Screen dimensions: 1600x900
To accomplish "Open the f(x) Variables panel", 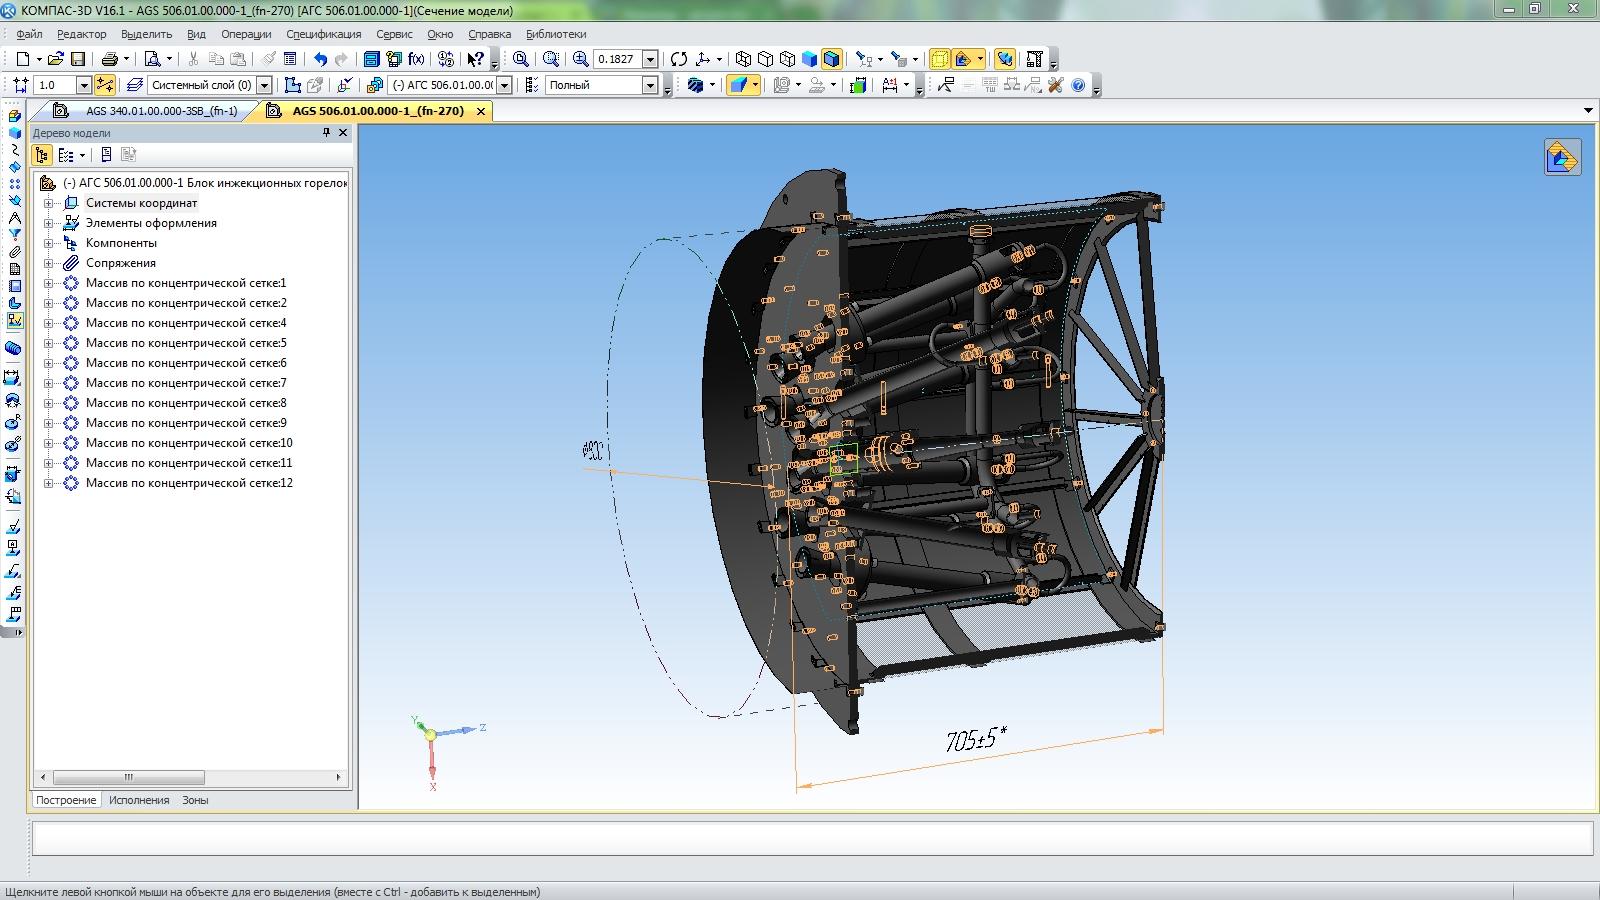I will (x=416, y=59).
